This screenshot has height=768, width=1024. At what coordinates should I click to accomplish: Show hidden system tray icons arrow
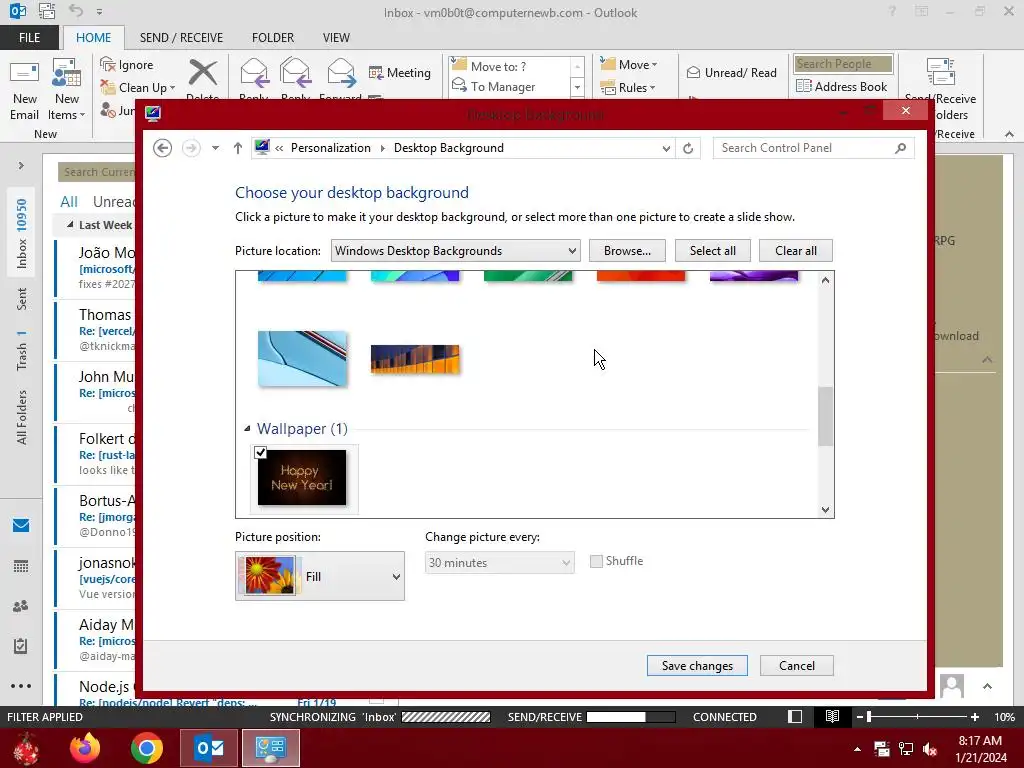857,749
